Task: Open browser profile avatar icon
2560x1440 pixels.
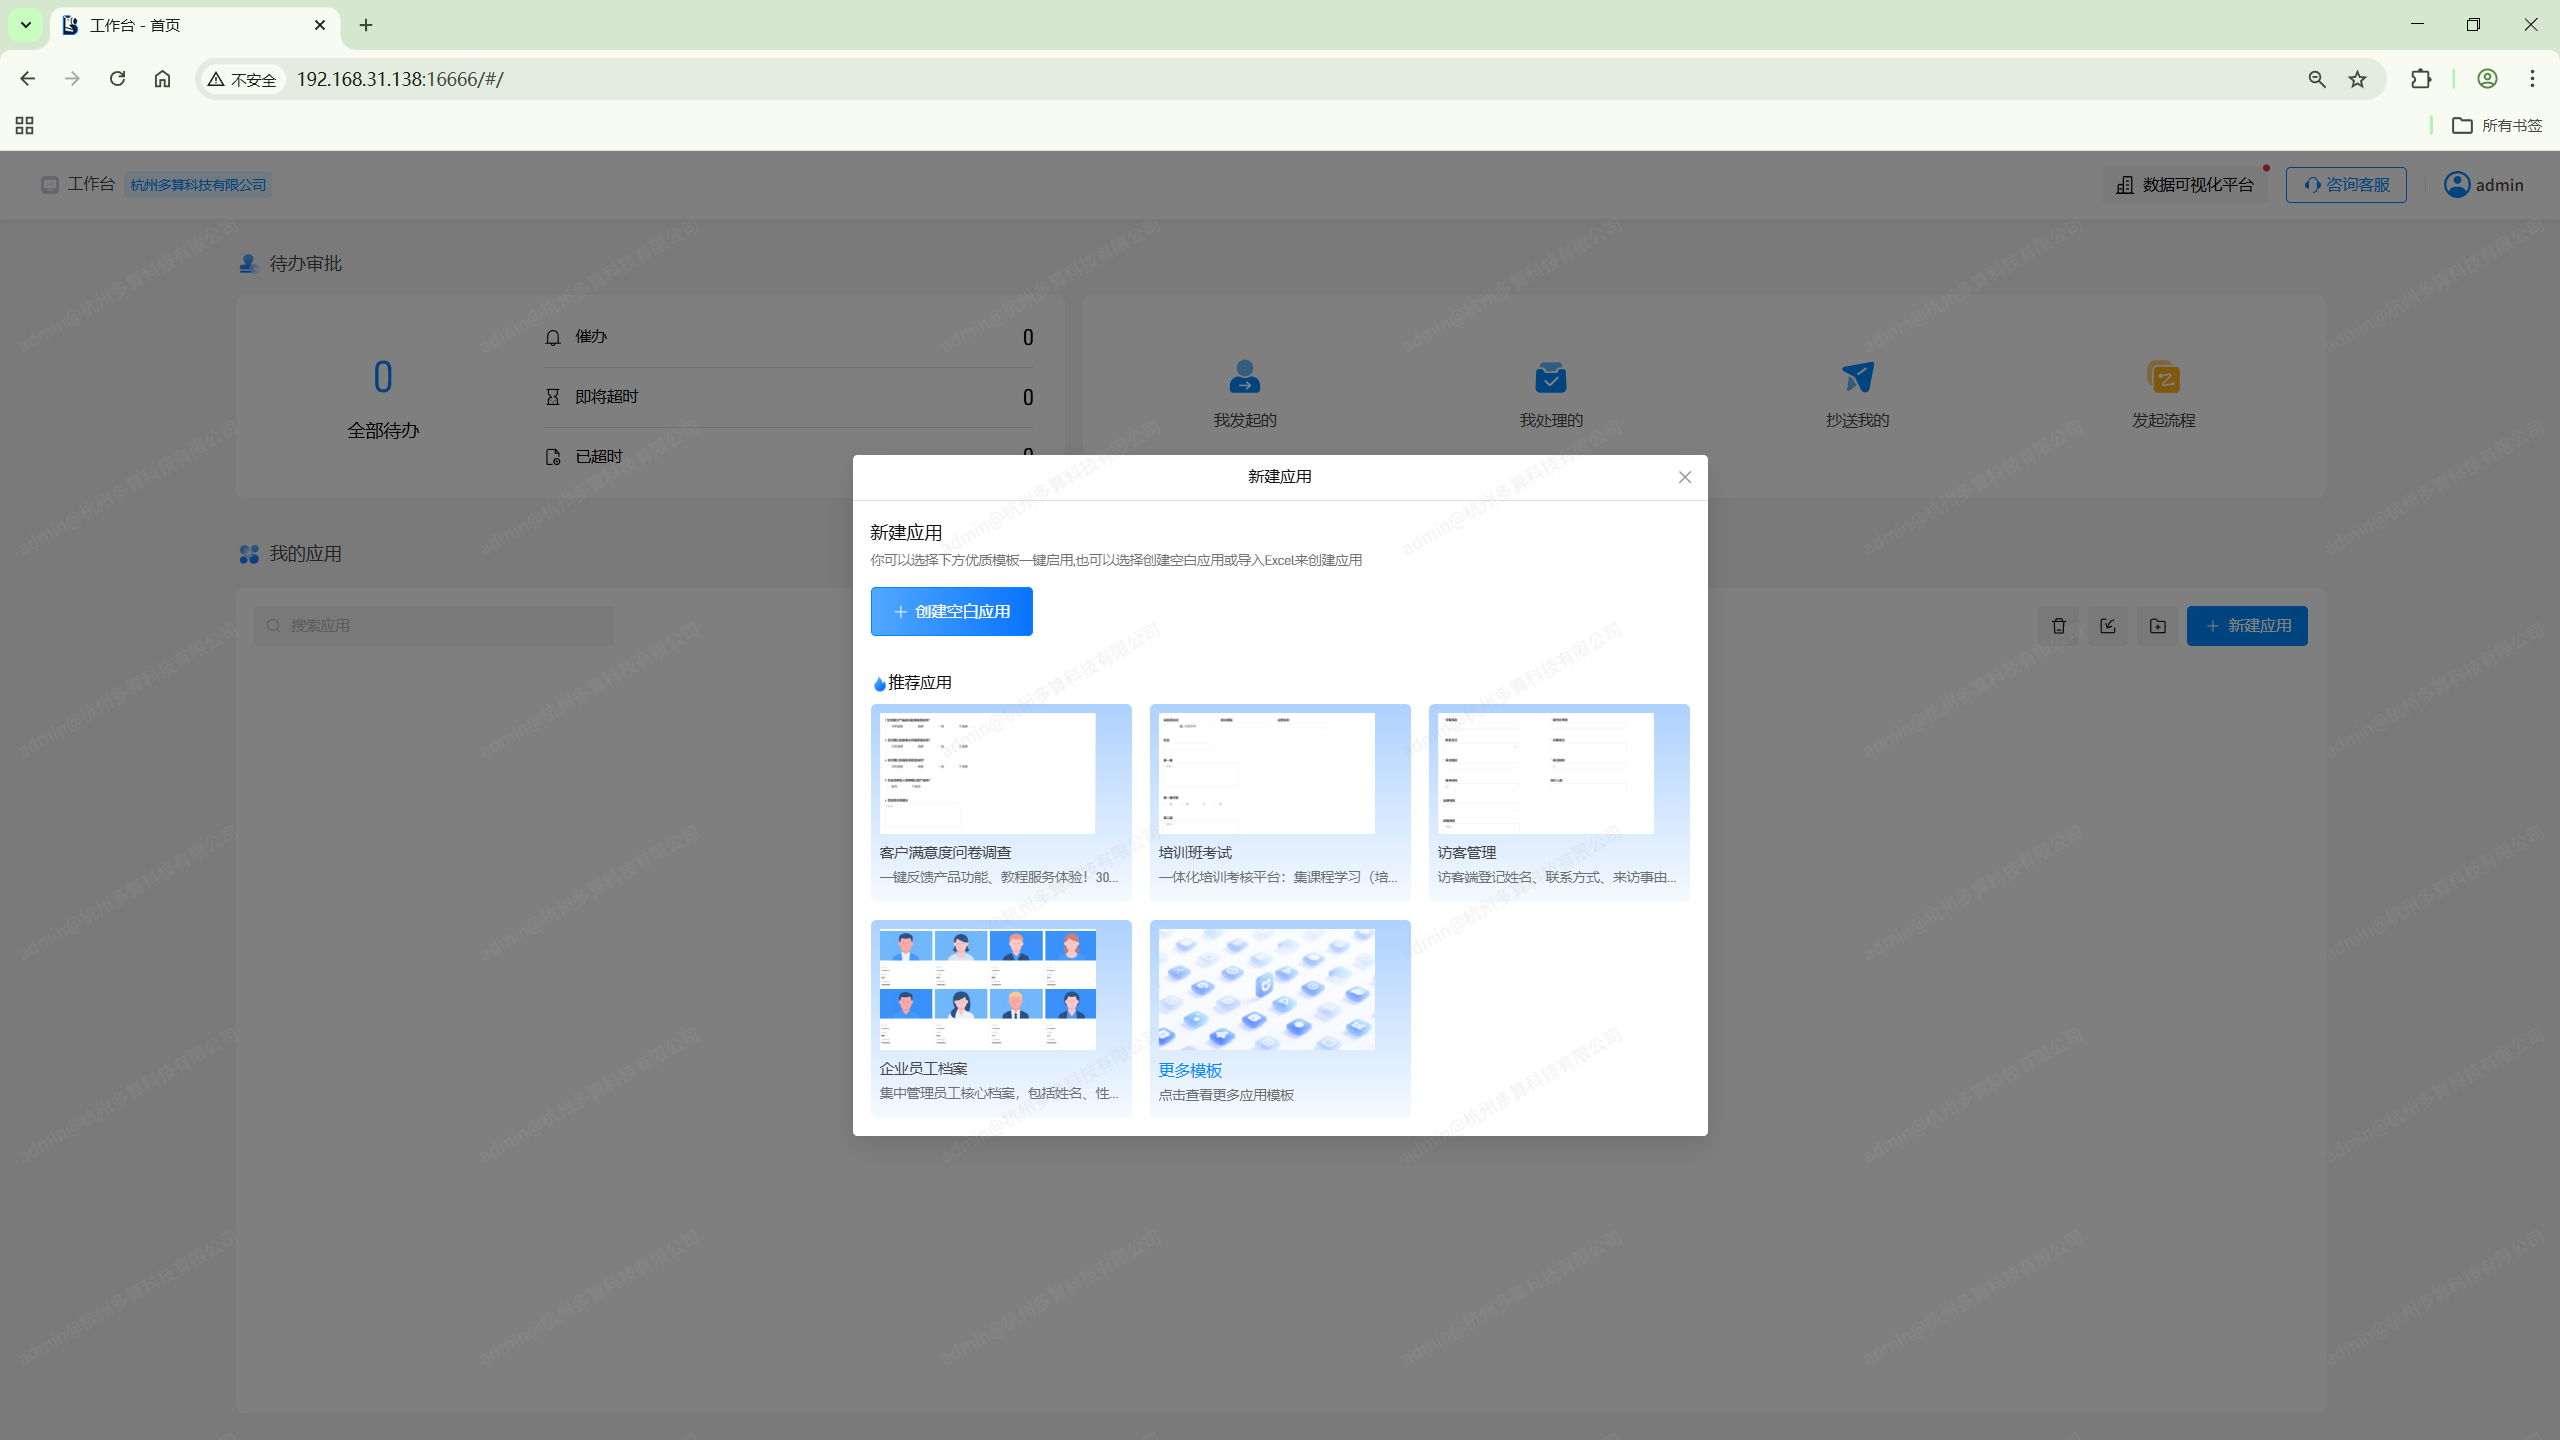Action: tap(2487, 79)
